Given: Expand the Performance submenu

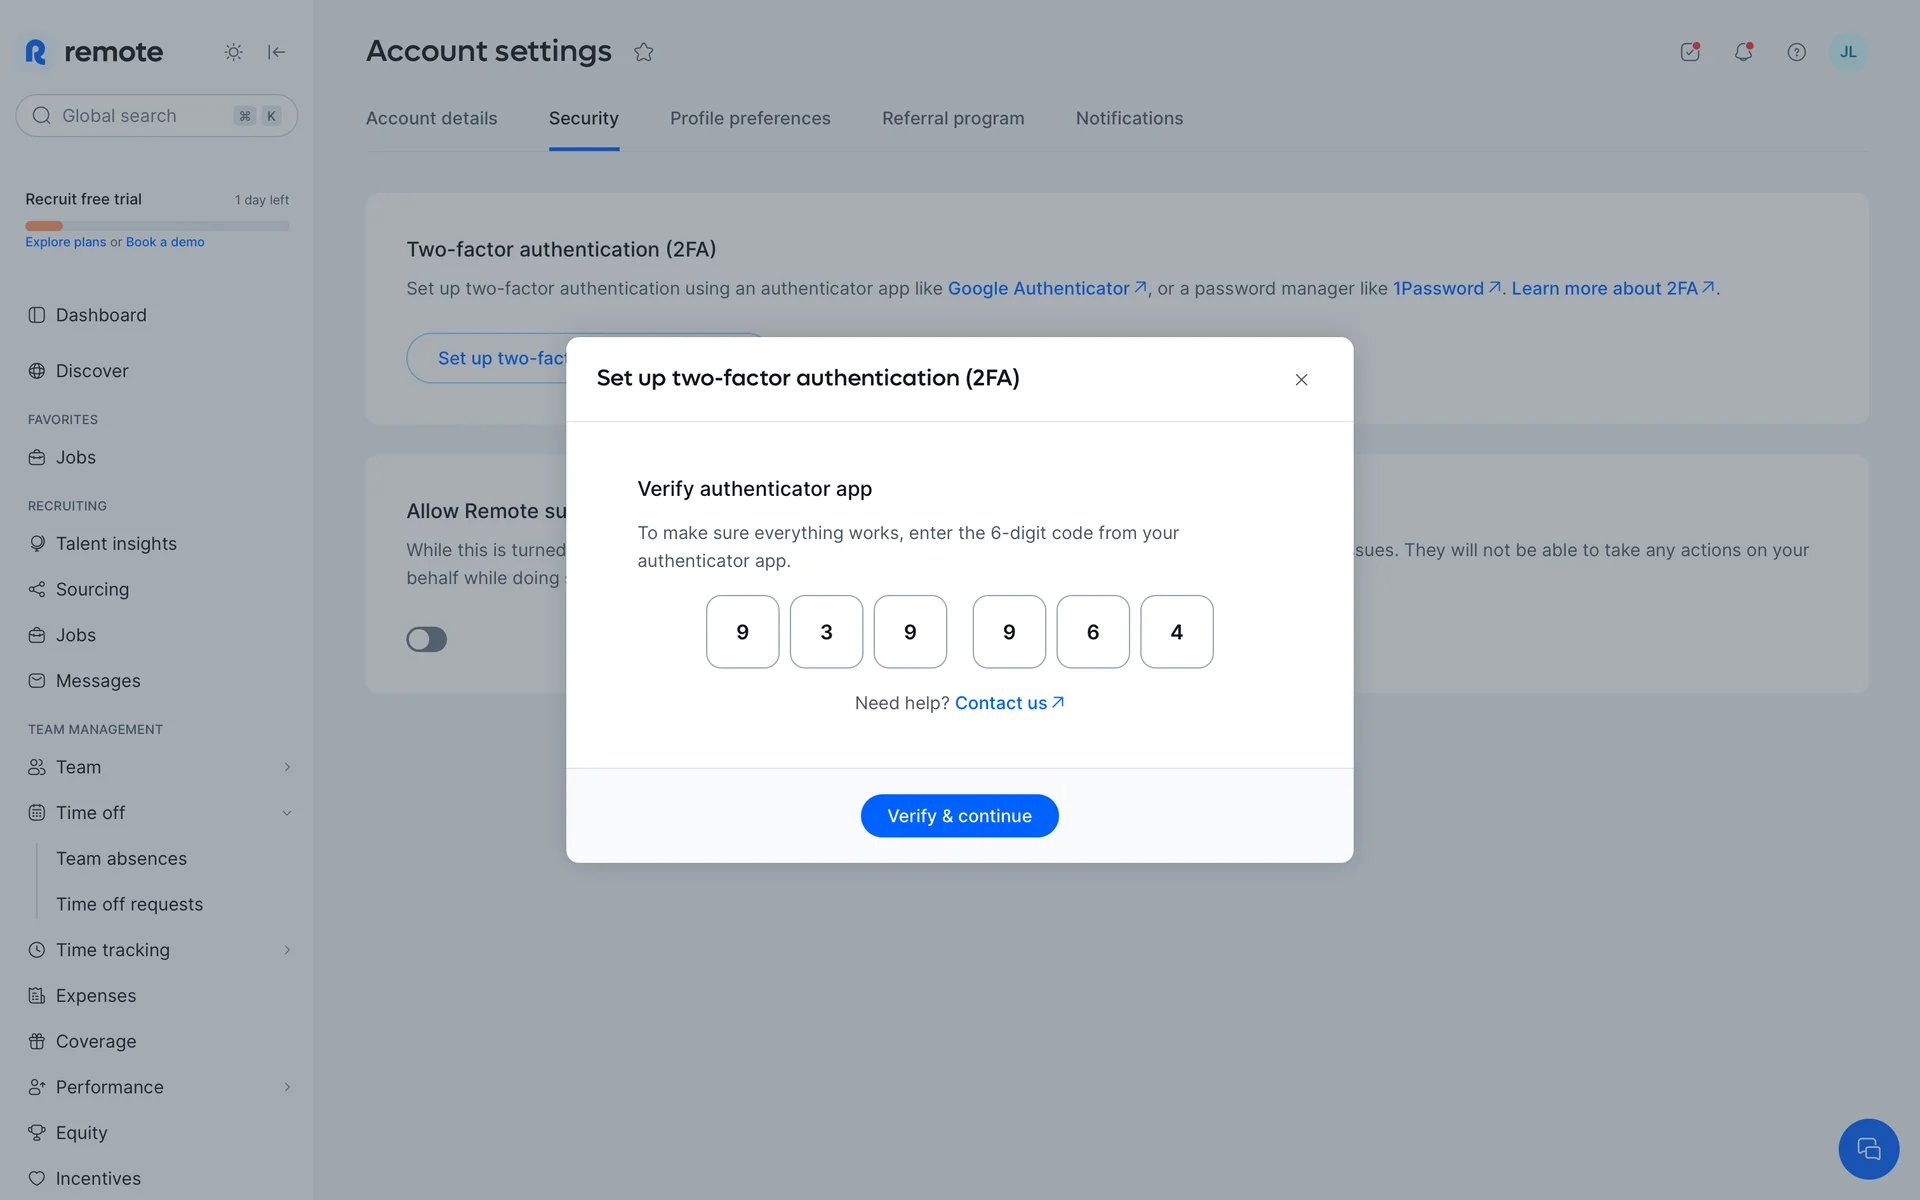Looking at the screenshot, I should click(287, 1087).
